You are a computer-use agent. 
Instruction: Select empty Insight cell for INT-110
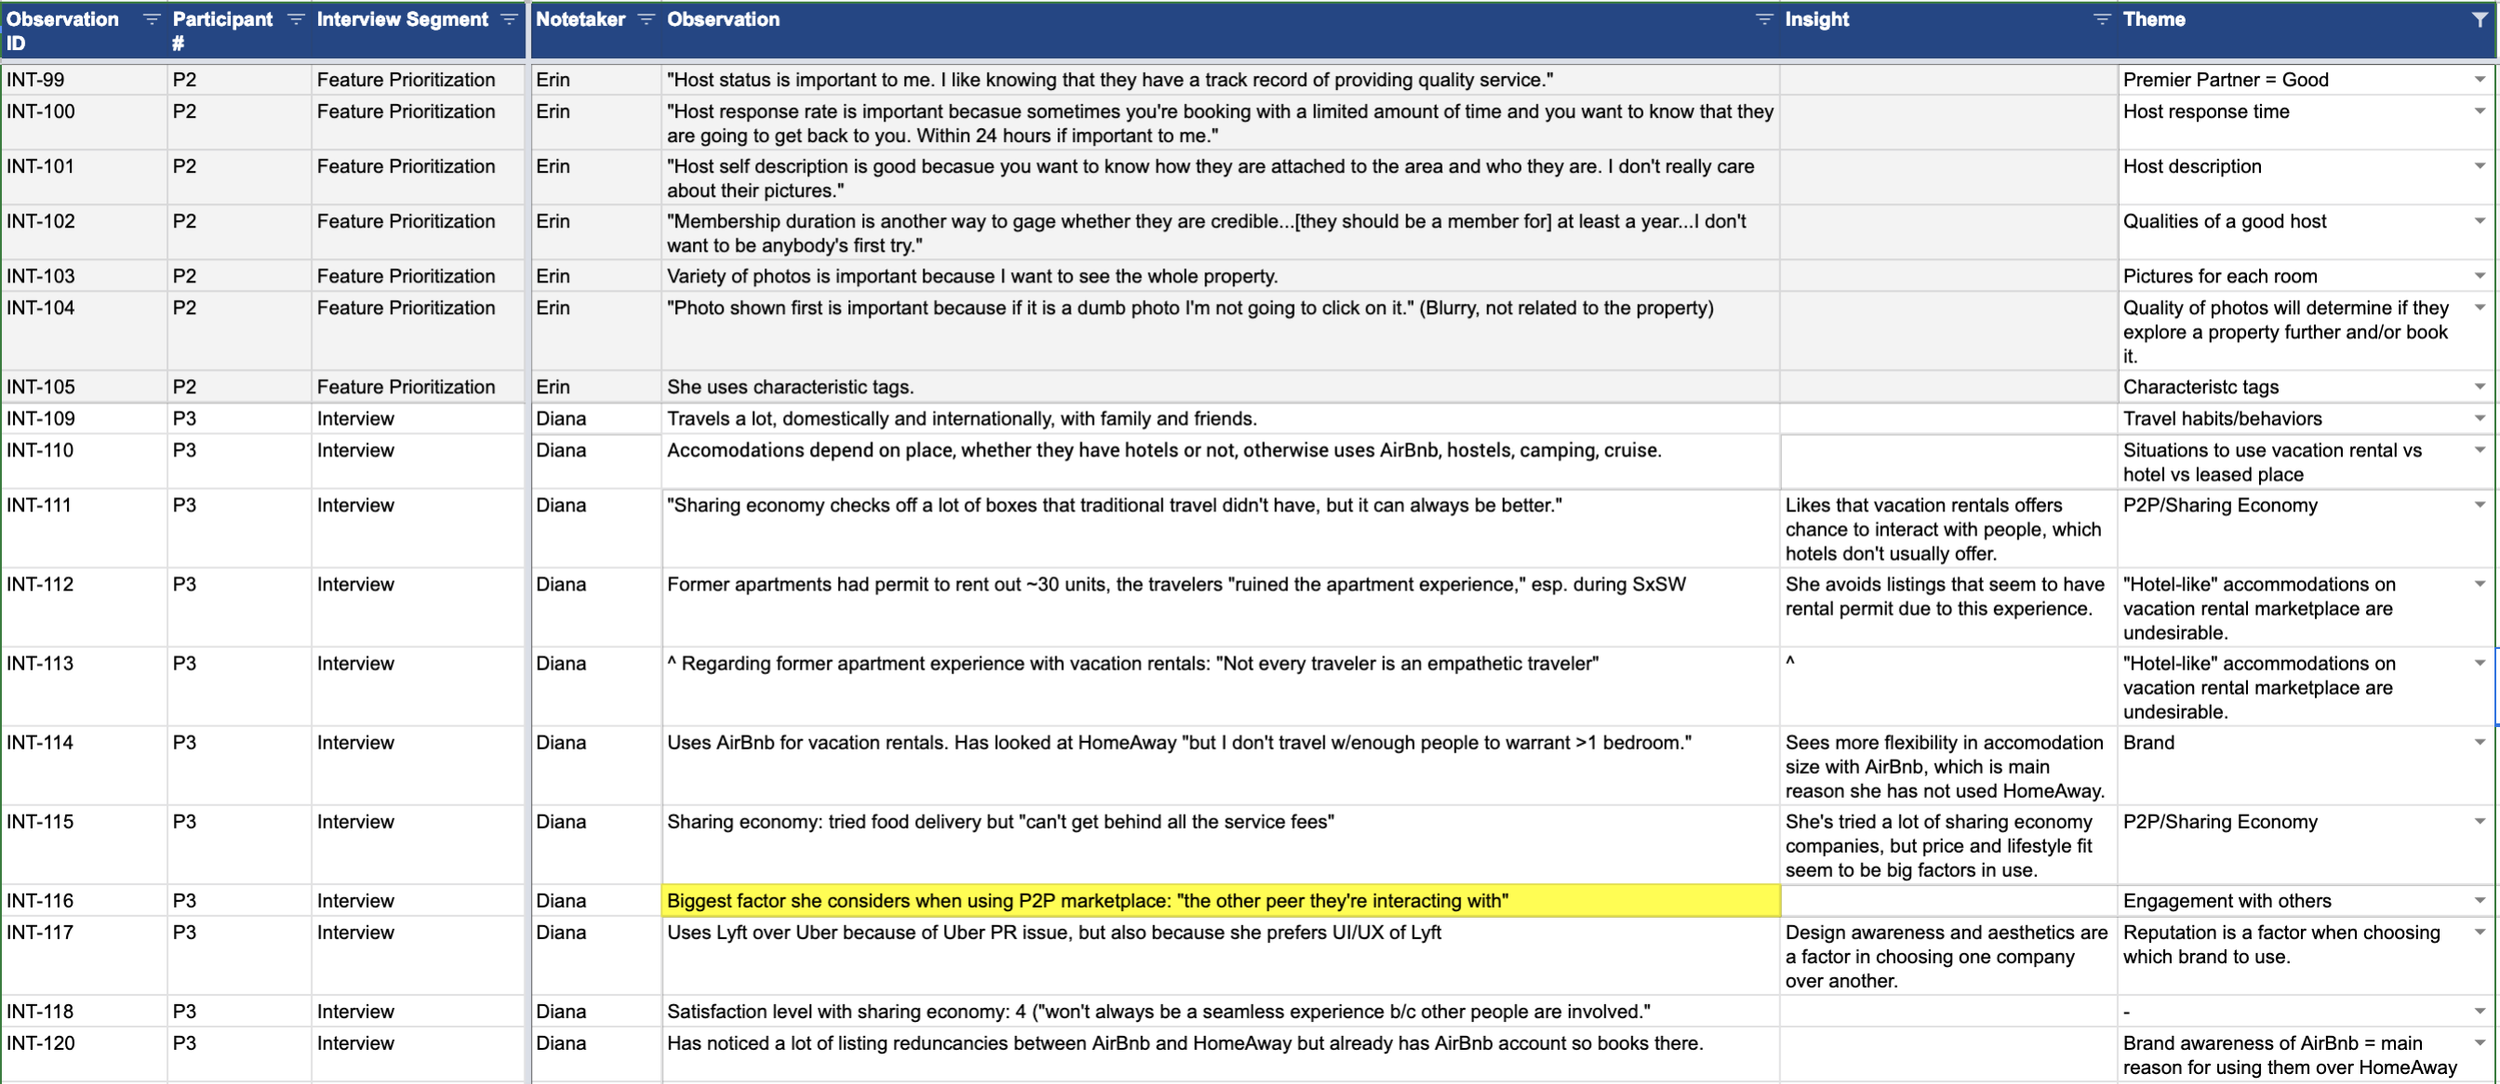point(1947,462)
